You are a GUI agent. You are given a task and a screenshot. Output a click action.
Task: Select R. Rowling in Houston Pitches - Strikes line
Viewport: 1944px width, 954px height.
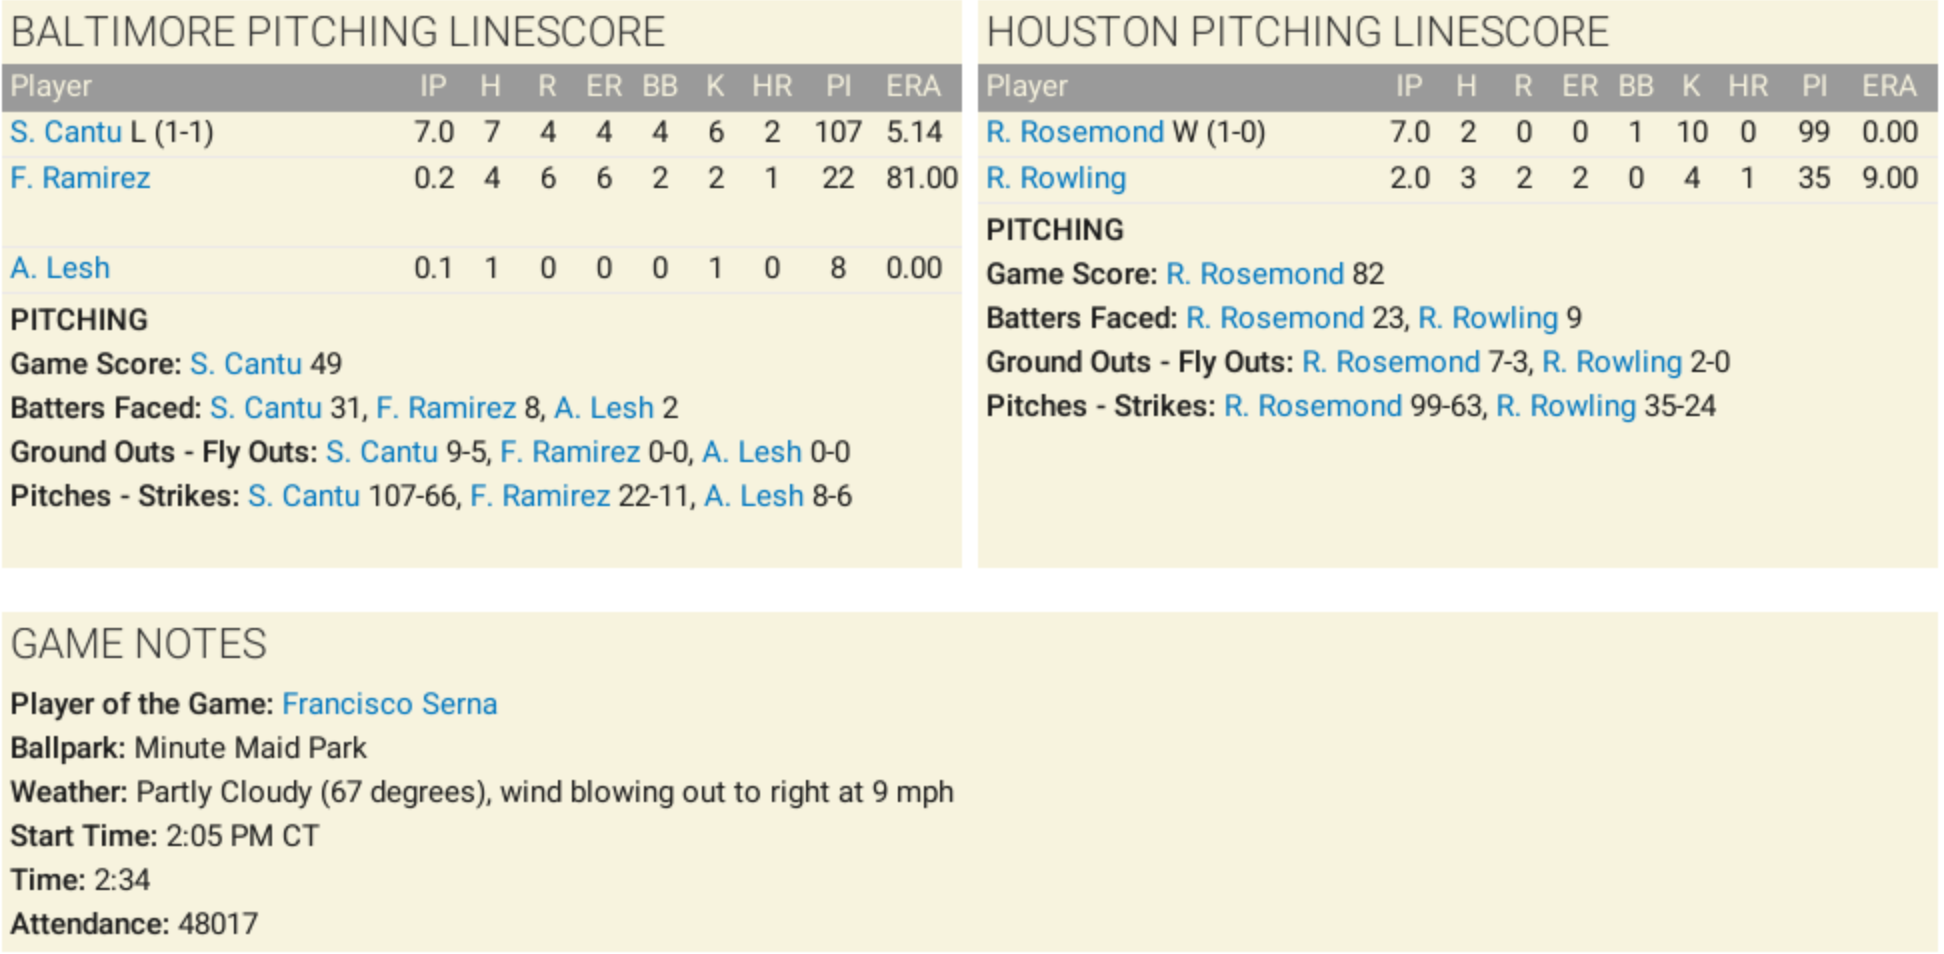point(1566,406)
